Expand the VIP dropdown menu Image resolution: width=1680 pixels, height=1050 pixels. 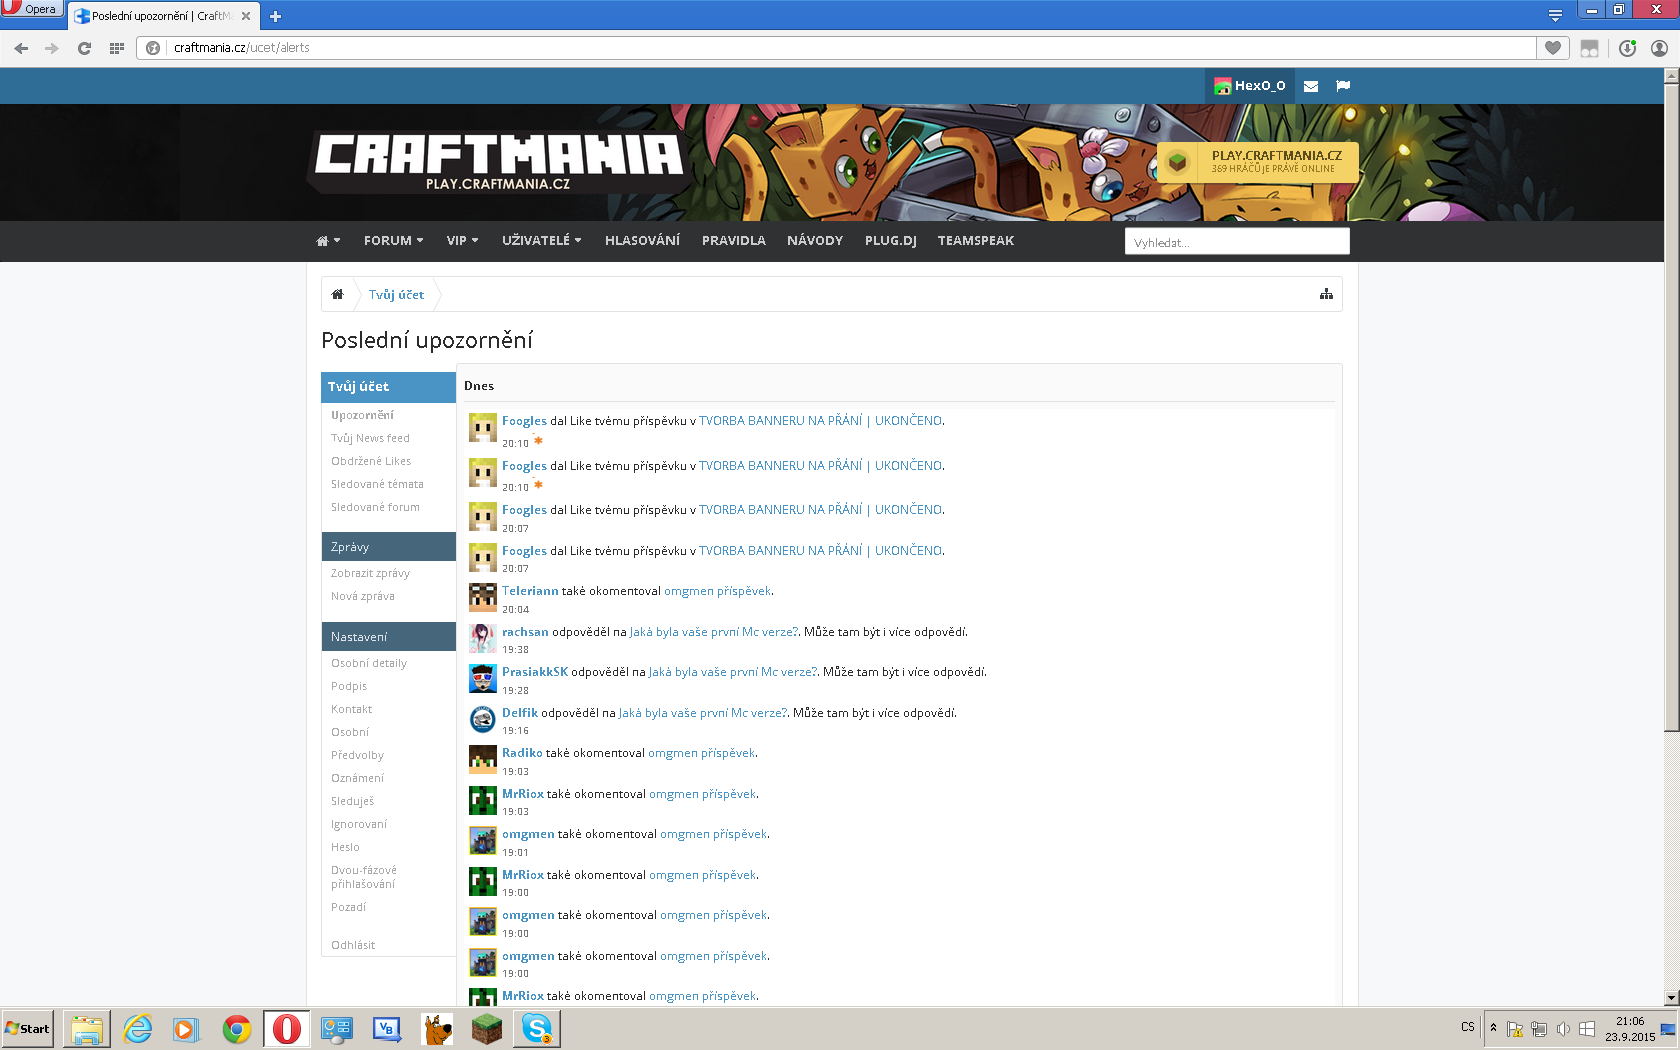[462, 241]
